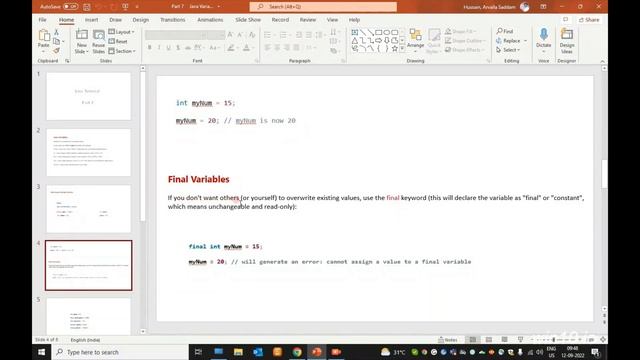Image resolution: width=640 pixels, height=360 pixels.
Task: Toggle Align Left paragraph button
Action: [x=267, y=48]
